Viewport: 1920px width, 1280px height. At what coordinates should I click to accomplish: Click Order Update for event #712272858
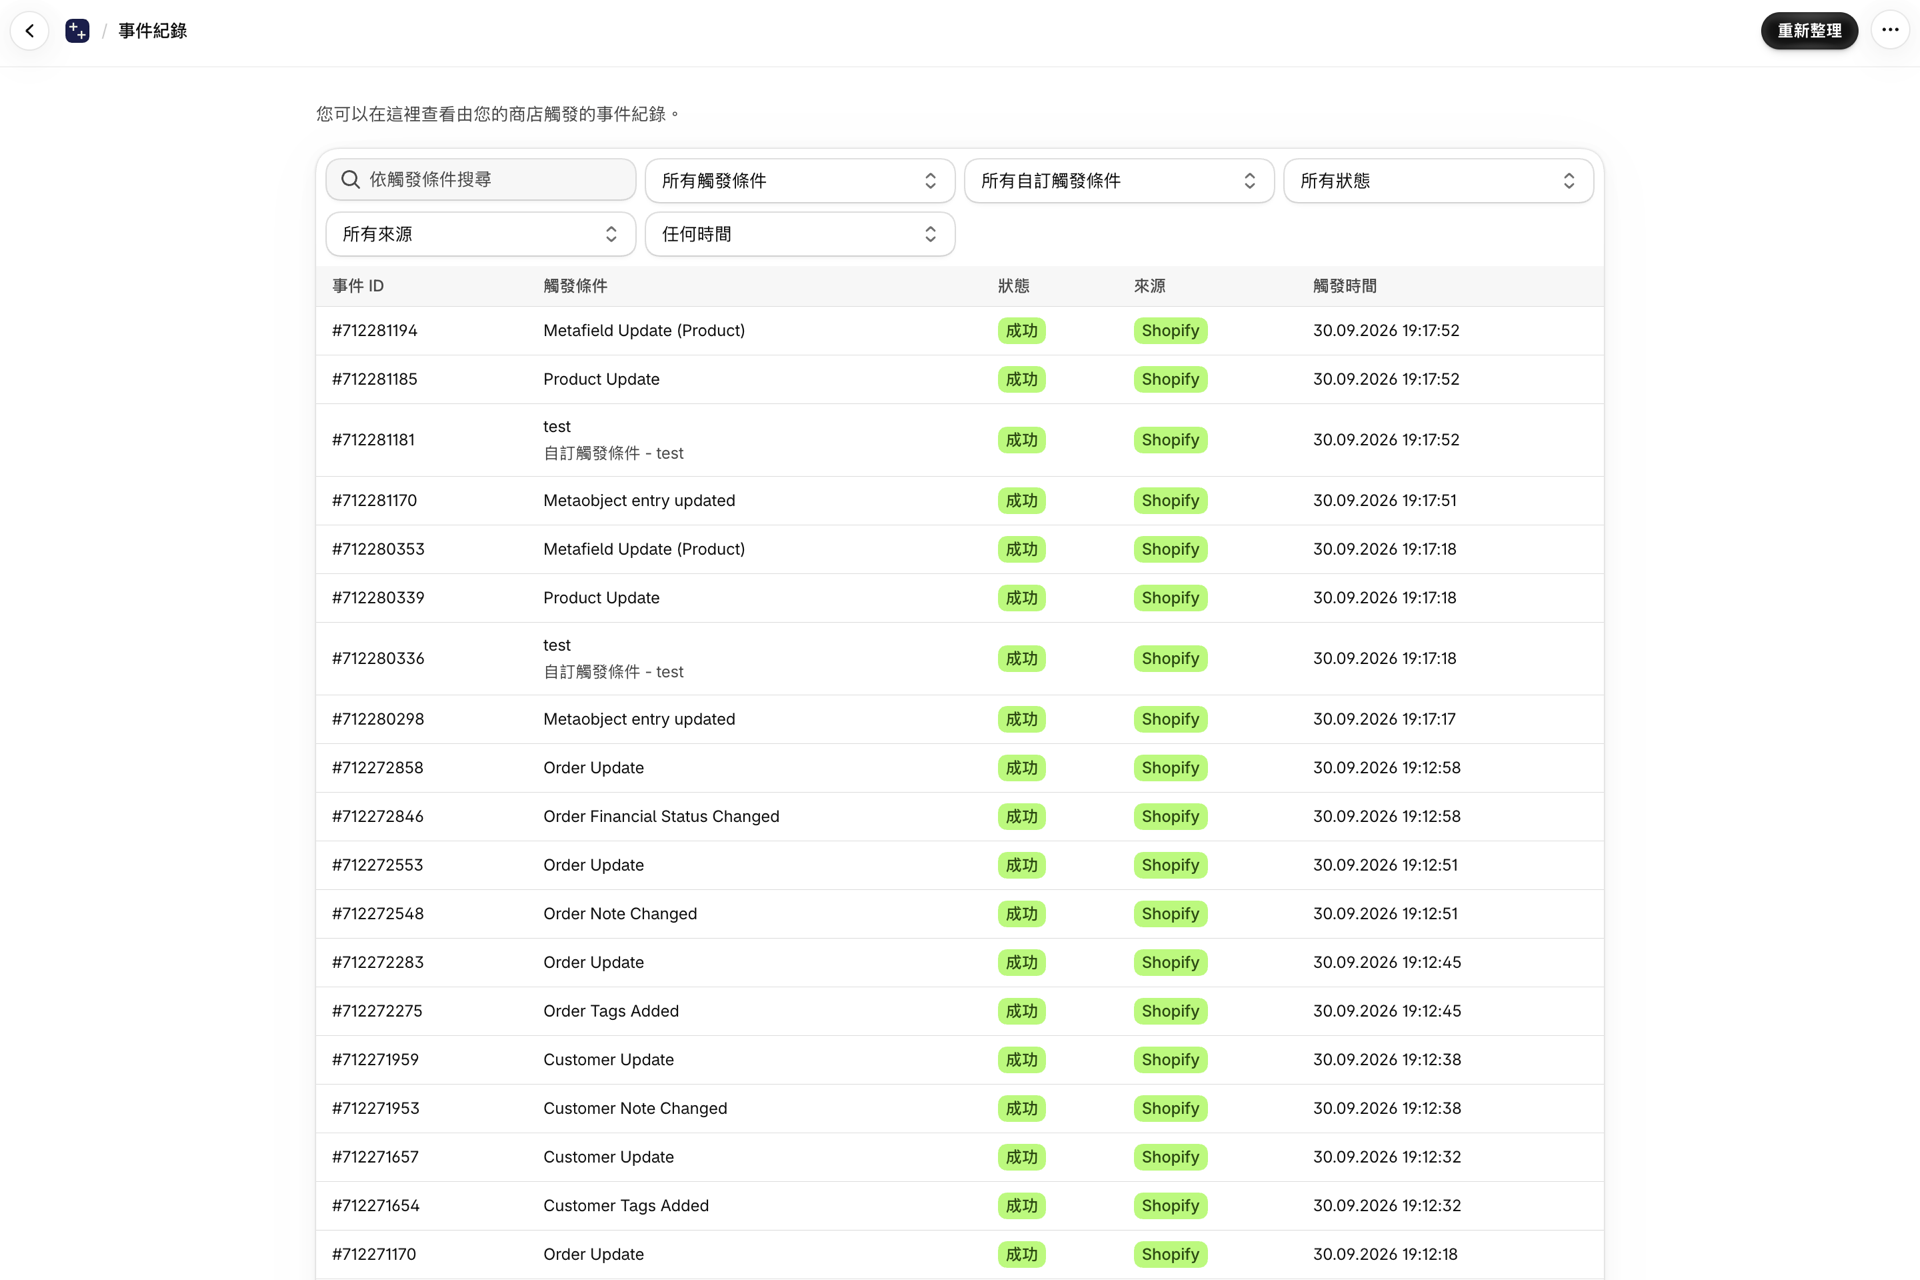[593, 768]
